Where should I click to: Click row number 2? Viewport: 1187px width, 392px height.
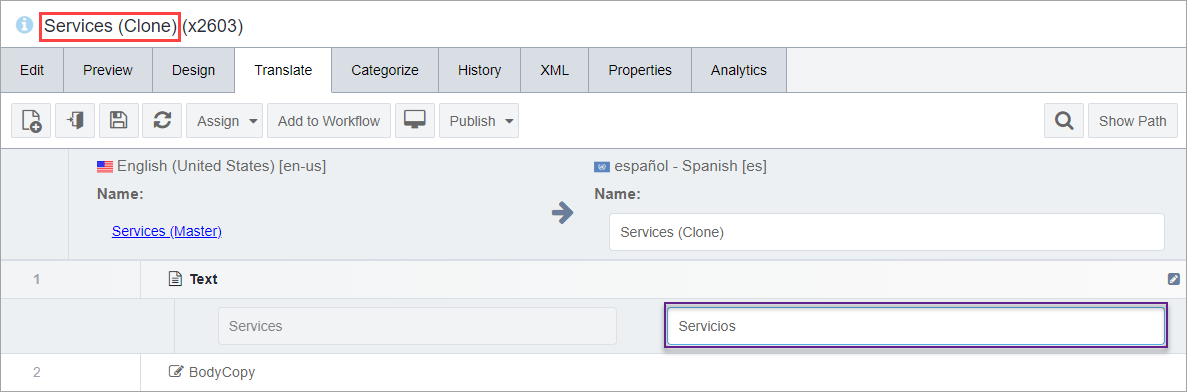[36, 372]
